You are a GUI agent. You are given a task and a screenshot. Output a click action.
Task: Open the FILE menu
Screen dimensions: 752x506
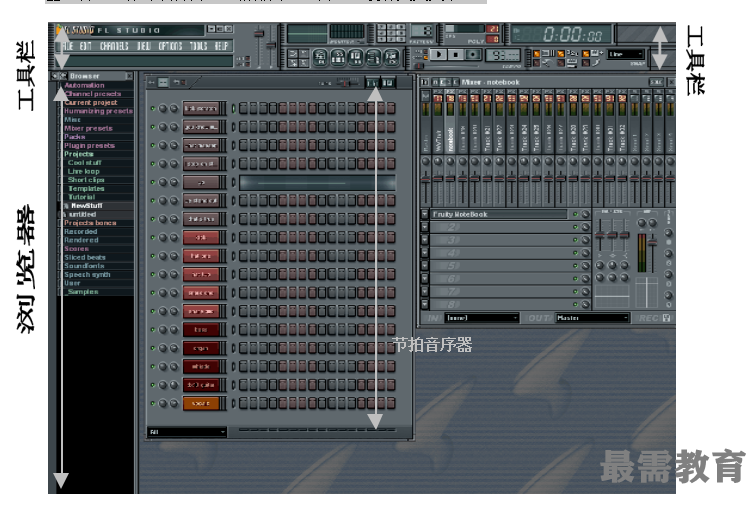pyautogui.click(x=68, y=46)
